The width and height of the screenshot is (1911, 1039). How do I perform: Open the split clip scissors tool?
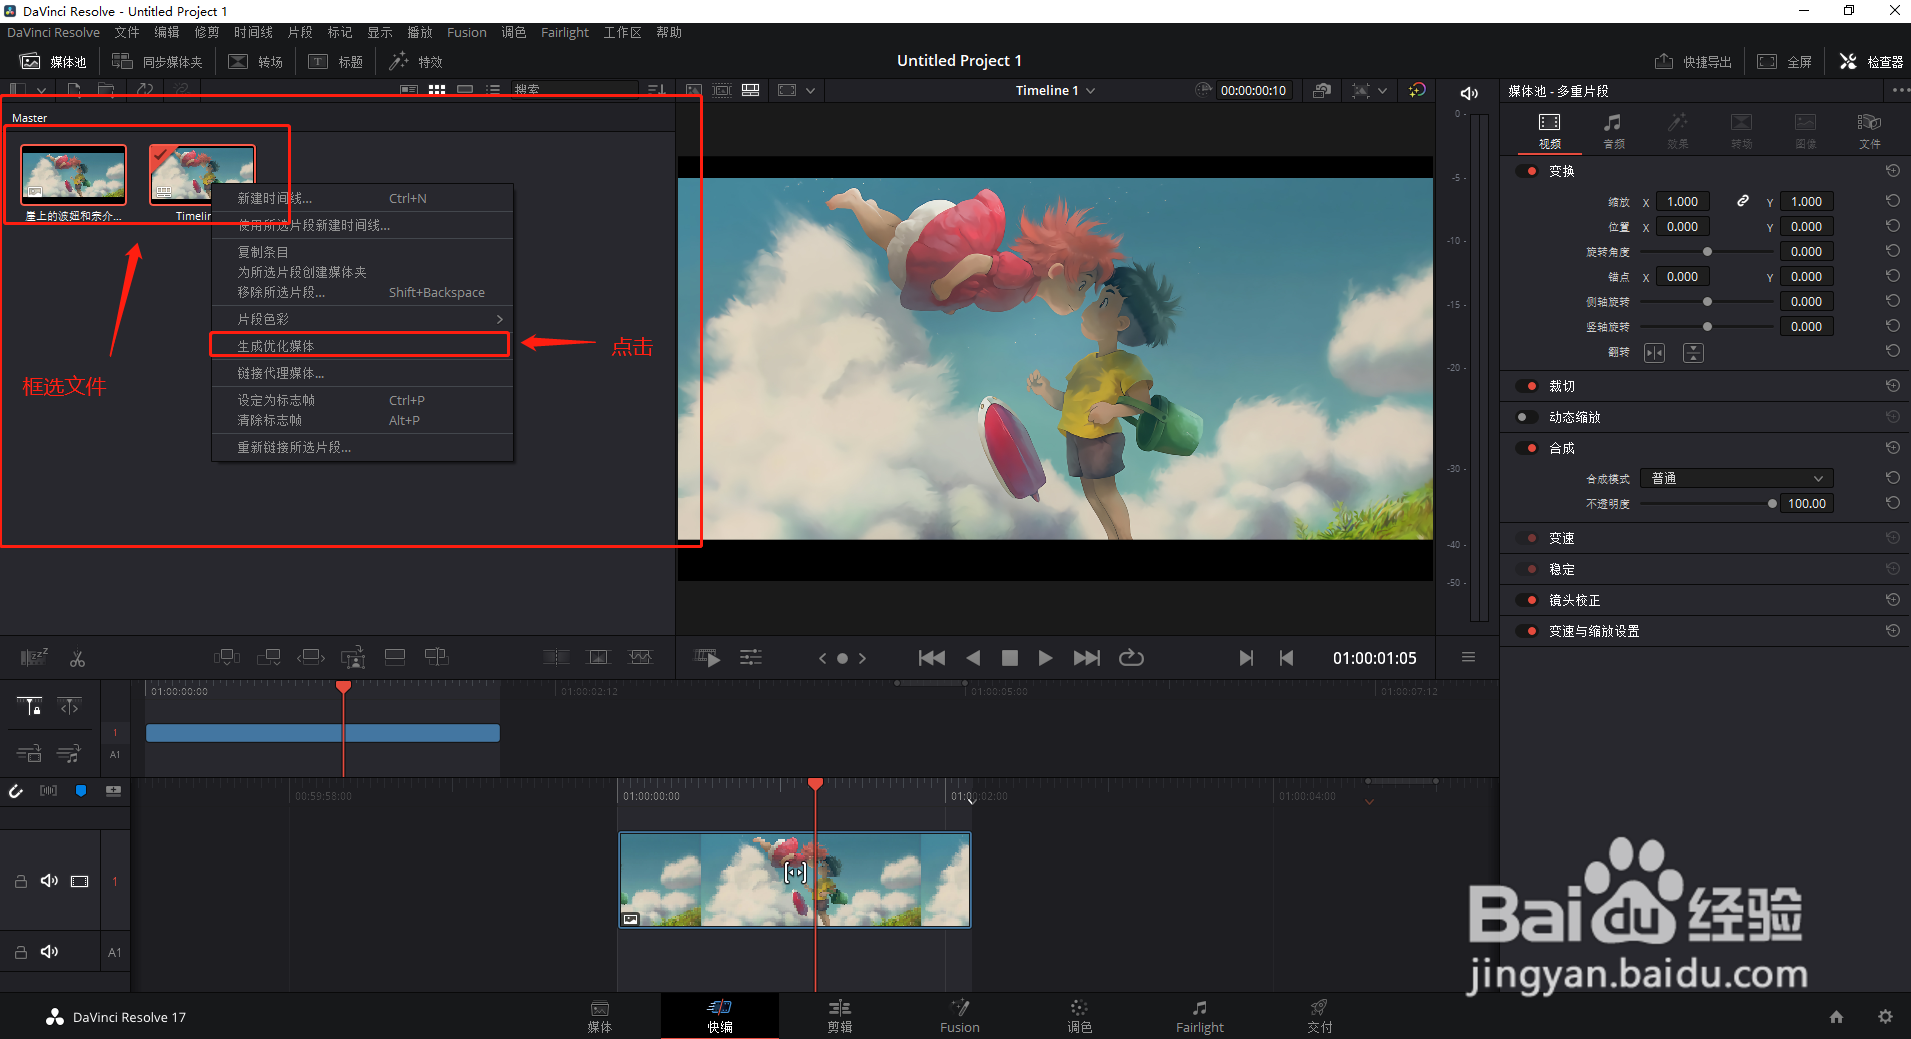(x=77, y=658)
